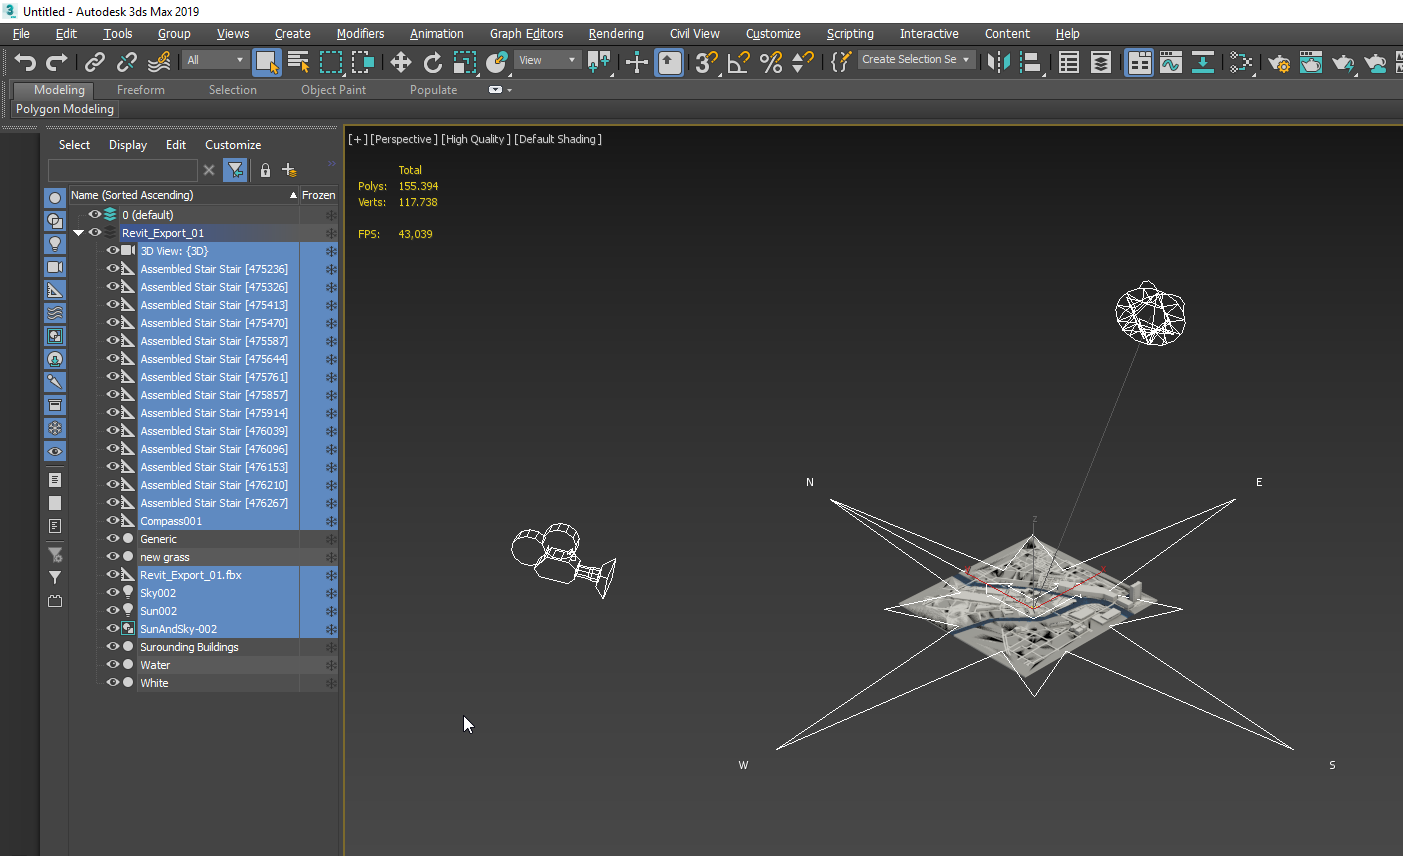Select the Move tool in toolbar

tap(400, 62)
